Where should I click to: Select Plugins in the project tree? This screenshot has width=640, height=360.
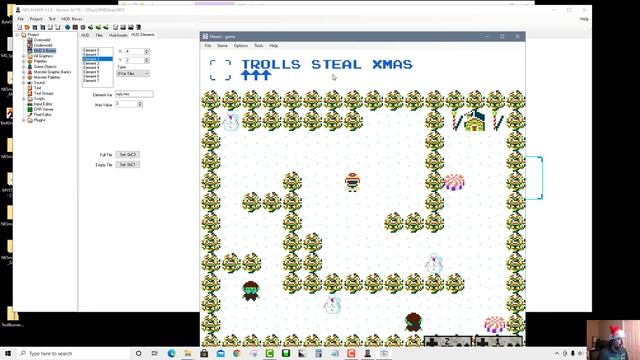(x=40, y=120)
